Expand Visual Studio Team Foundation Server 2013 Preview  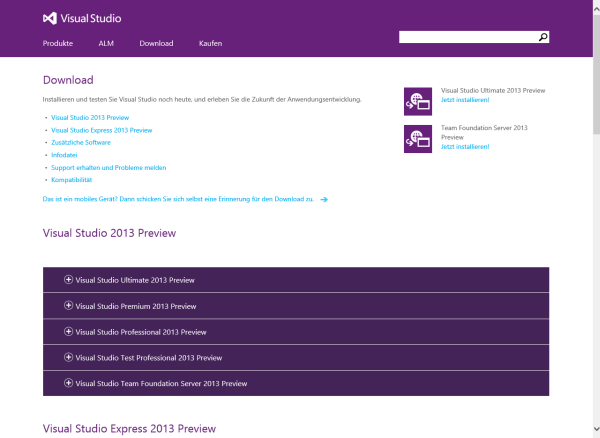(296, 383)
